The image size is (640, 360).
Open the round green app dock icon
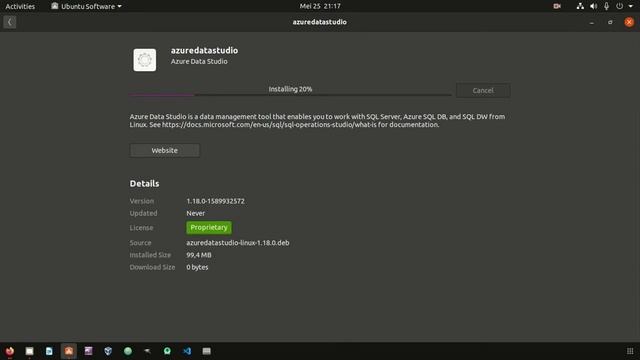(128, 351)
